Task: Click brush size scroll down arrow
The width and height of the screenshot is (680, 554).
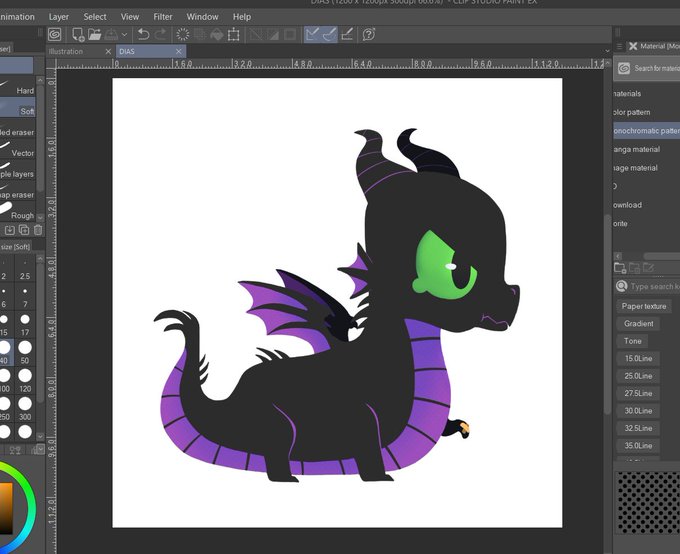Action: tap(40, 436)
